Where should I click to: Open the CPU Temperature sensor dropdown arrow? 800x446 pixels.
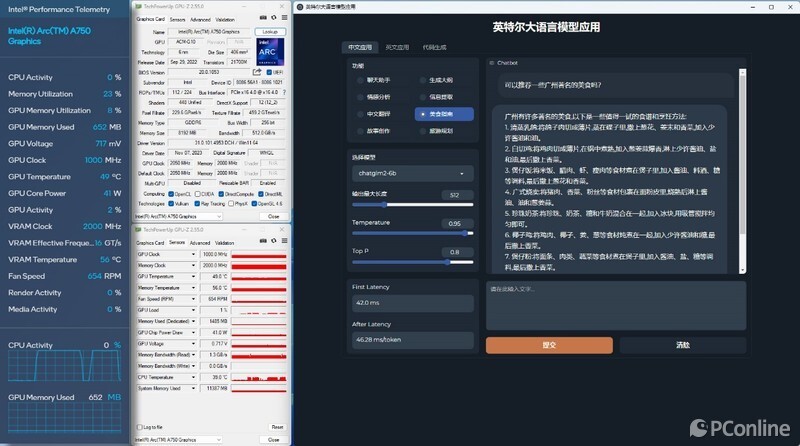coord(193,377)
